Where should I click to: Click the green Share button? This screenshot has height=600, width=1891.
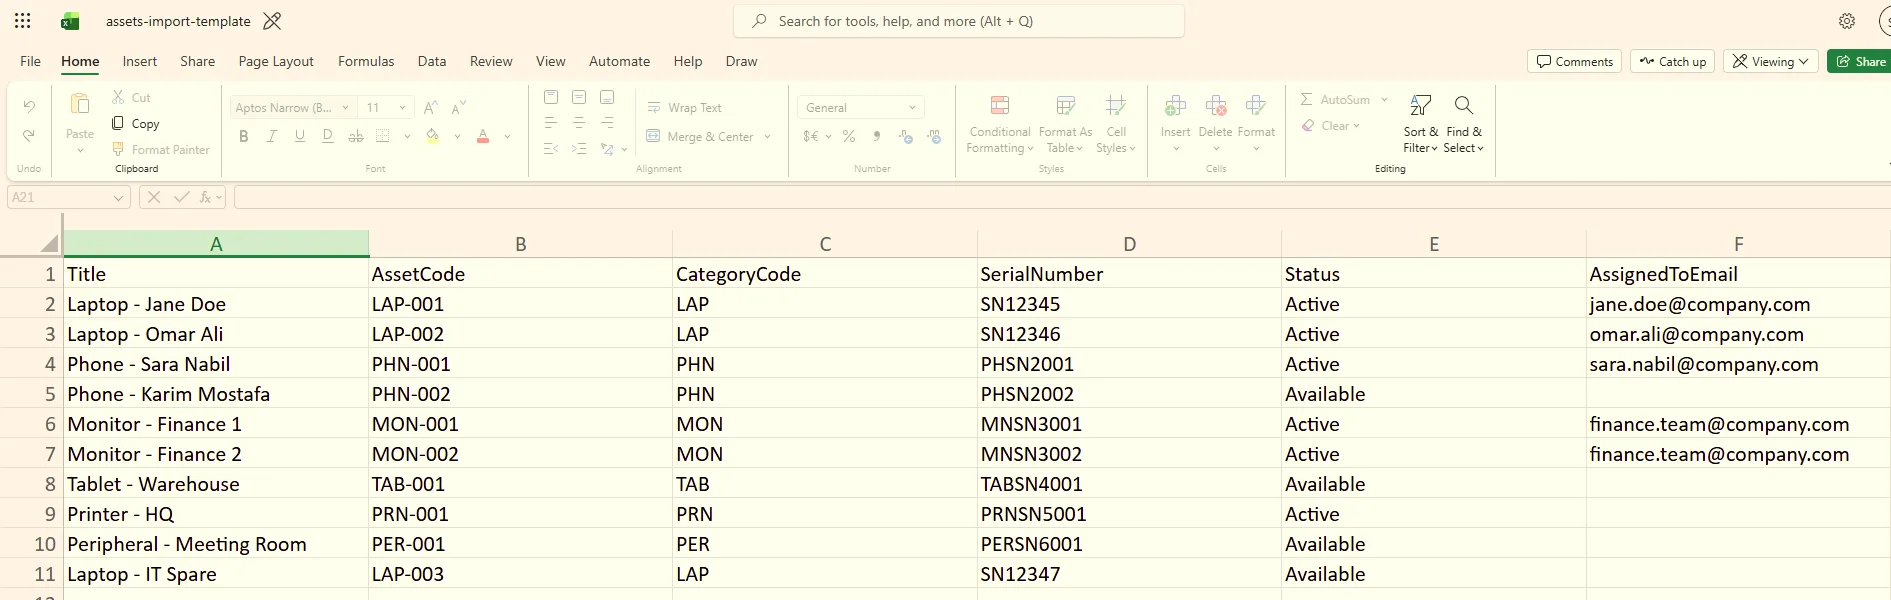(x=1860, y=61)
